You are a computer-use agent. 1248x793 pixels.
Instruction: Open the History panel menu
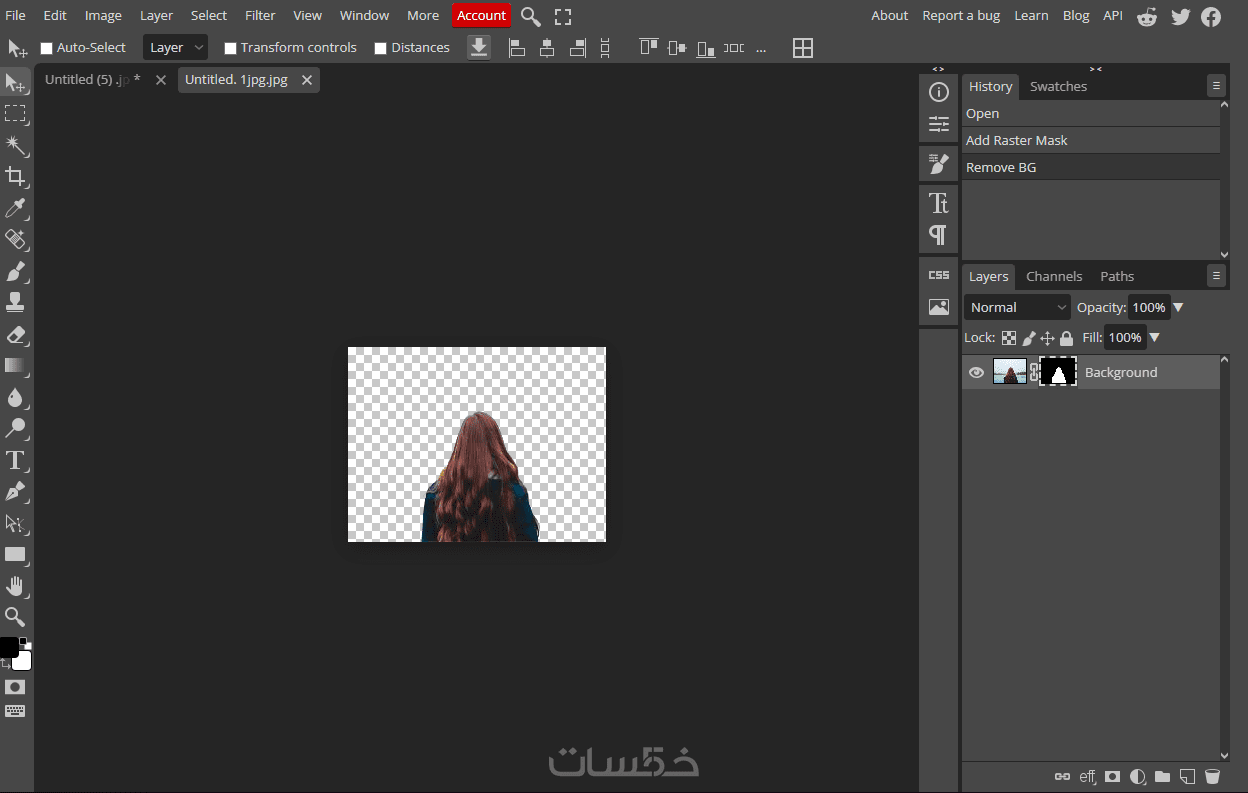point(1216,86)
